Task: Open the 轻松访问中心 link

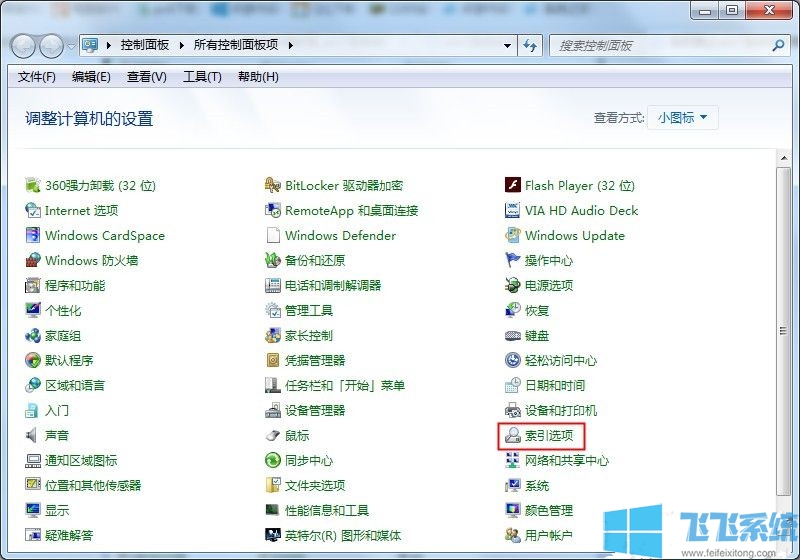Action: pos(561,361)
